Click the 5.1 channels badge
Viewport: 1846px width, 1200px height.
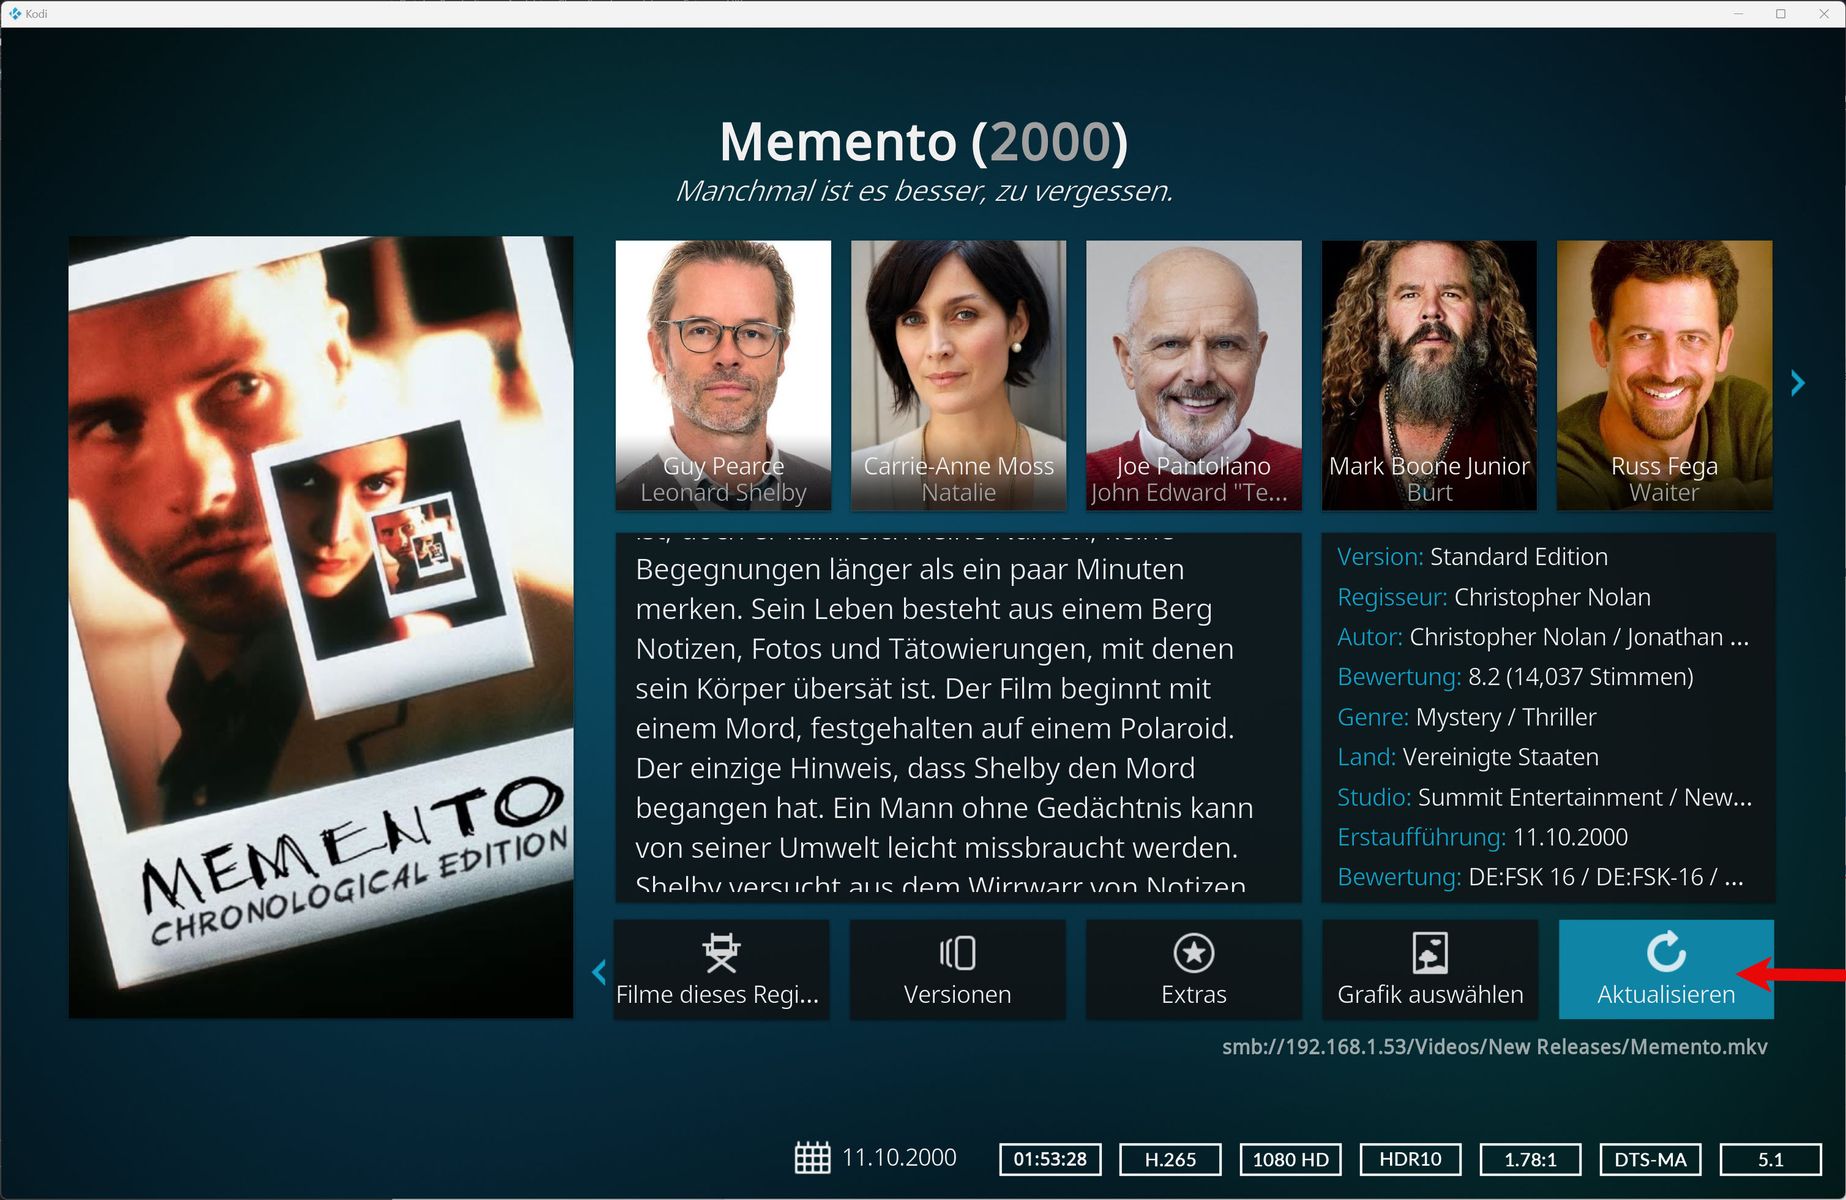point(1770,1159)
